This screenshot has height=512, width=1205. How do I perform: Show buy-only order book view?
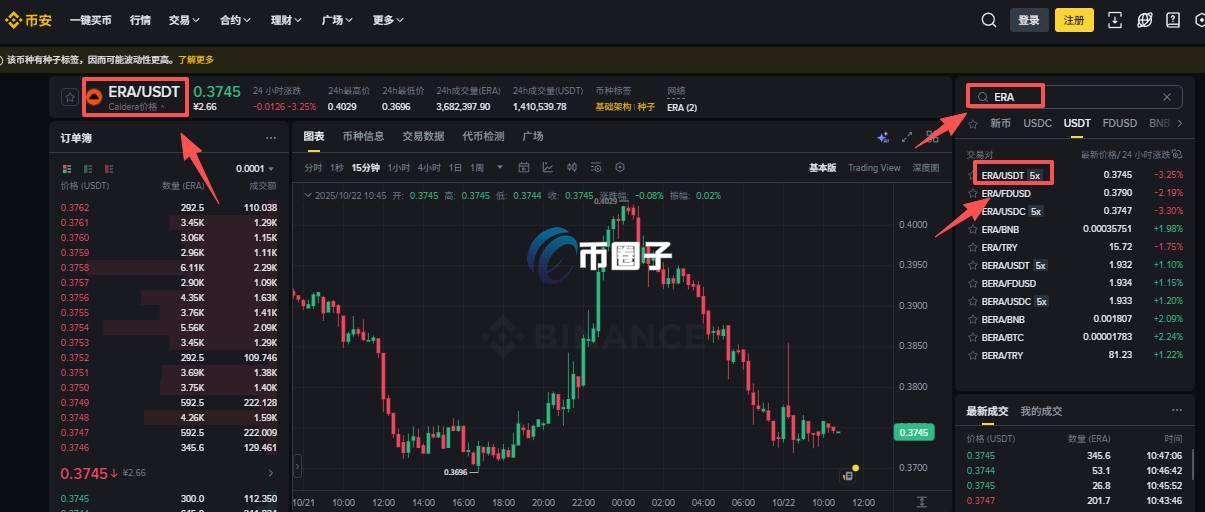point(88,168)
